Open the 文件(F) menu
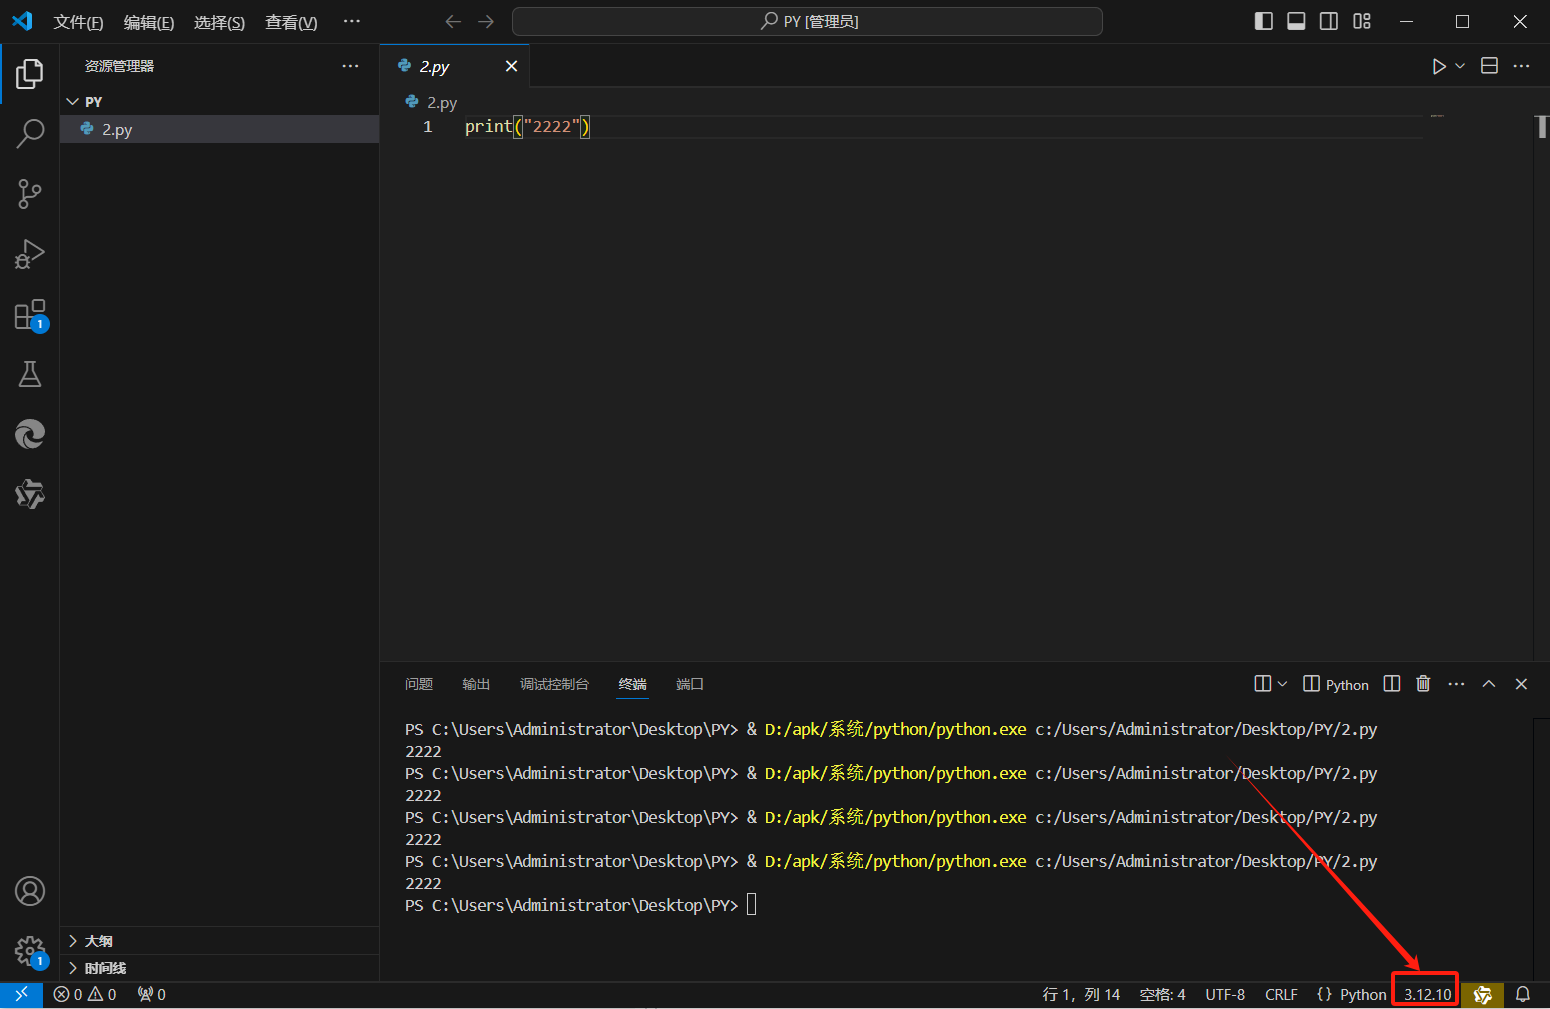Viewport: 1550px width, 1009px height. click(x=78, y=22)
